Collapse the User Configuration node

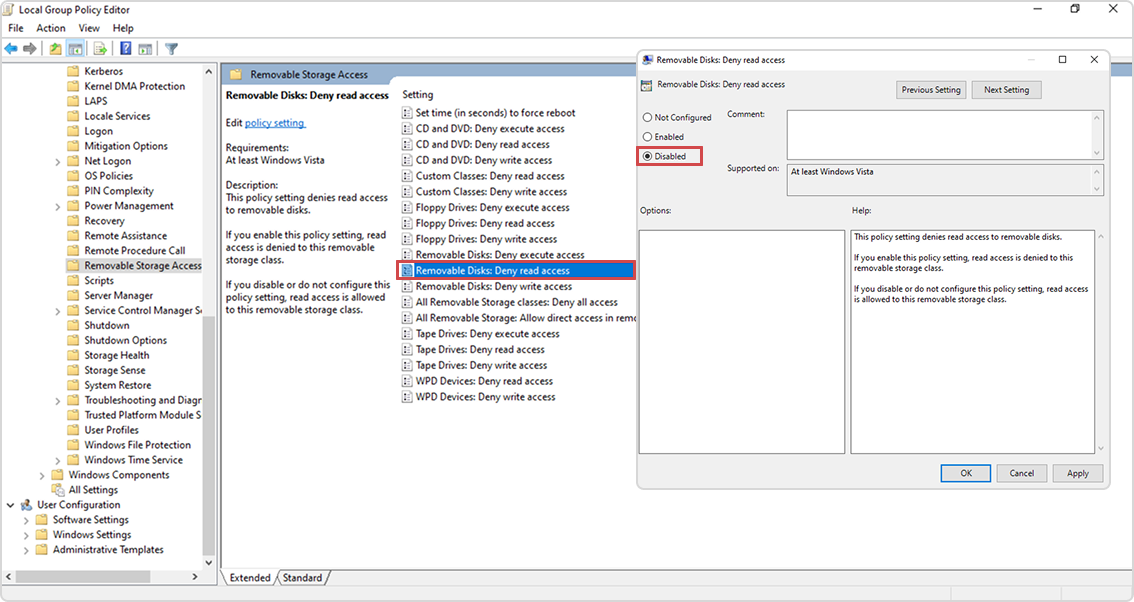click(x=11, y=504)
